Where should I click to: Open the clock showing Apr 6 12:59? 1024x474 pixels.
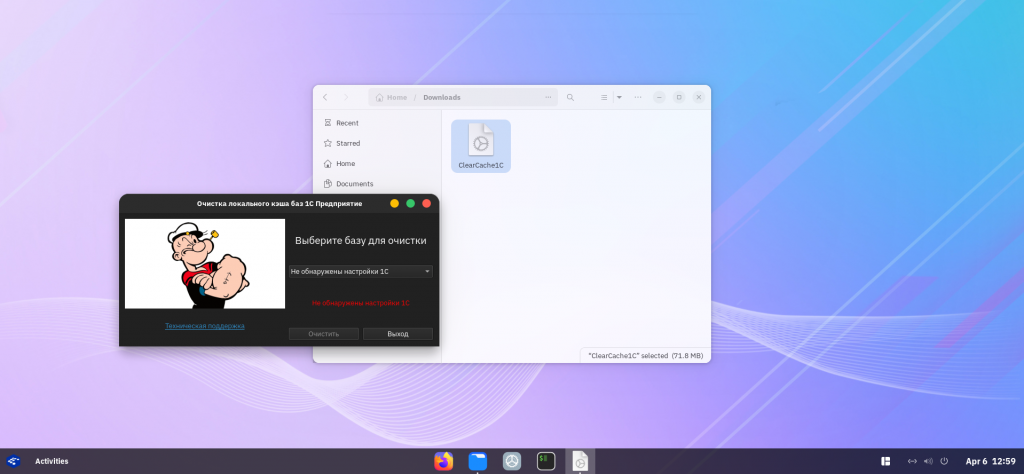[x=991, y=461]
